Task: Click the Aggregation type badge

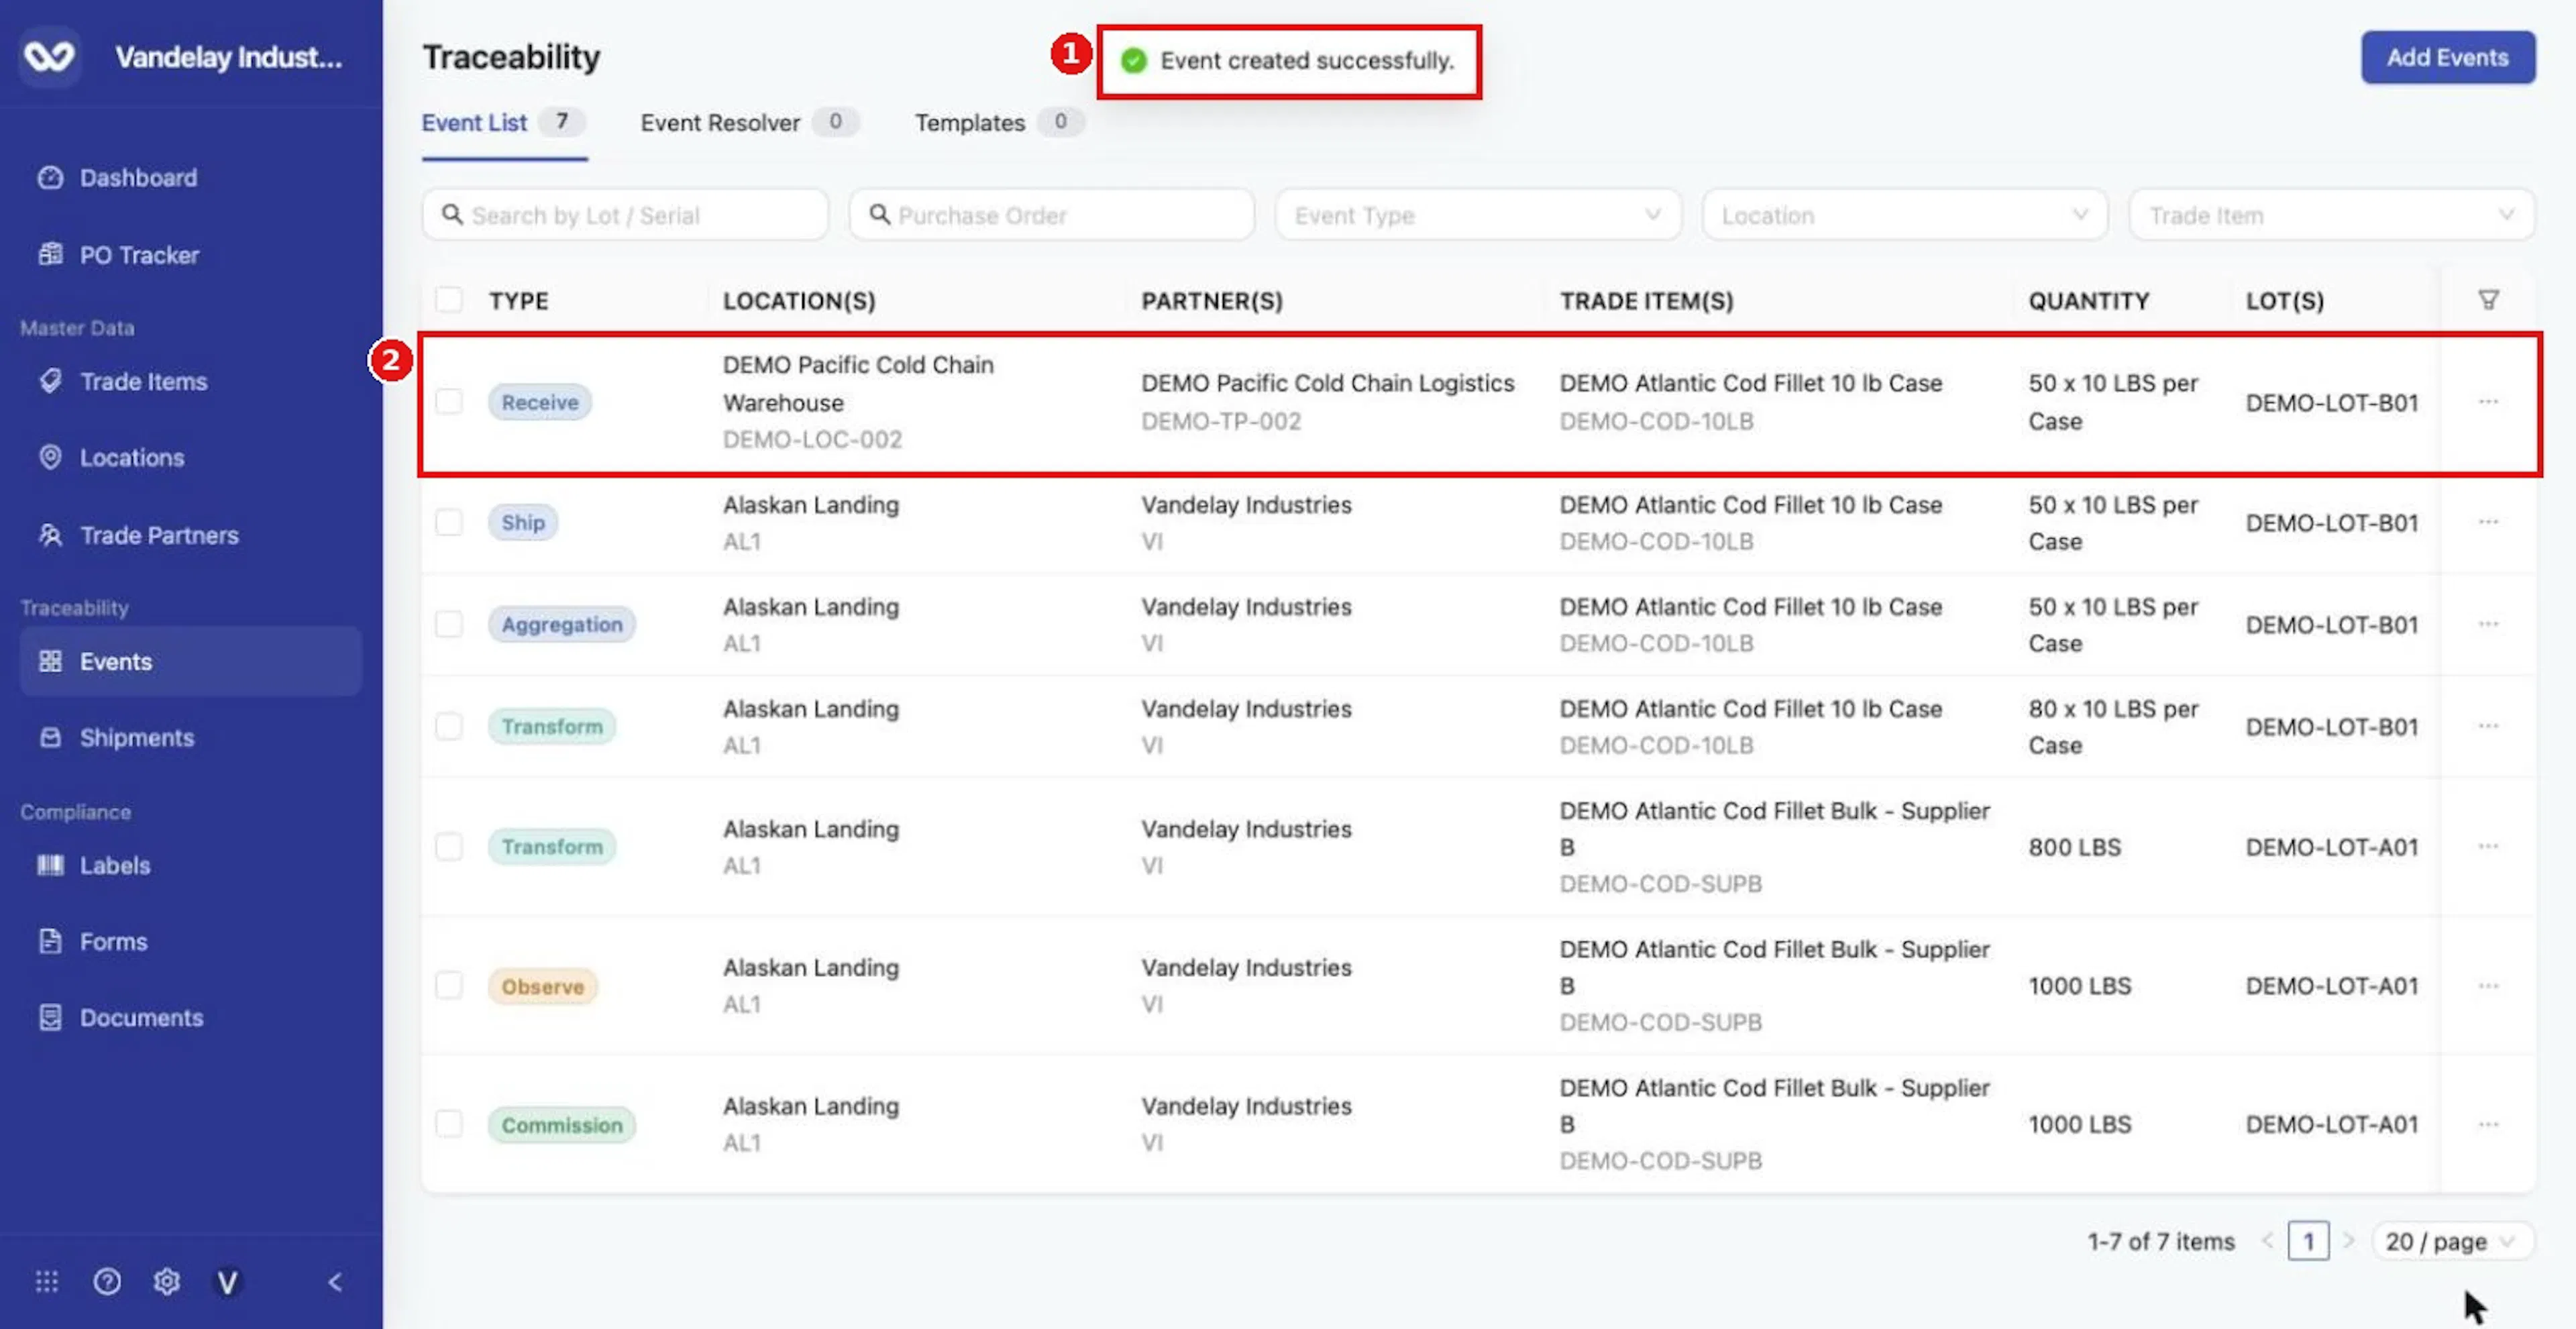Action: pyautogui.click(x=562, y=624)
